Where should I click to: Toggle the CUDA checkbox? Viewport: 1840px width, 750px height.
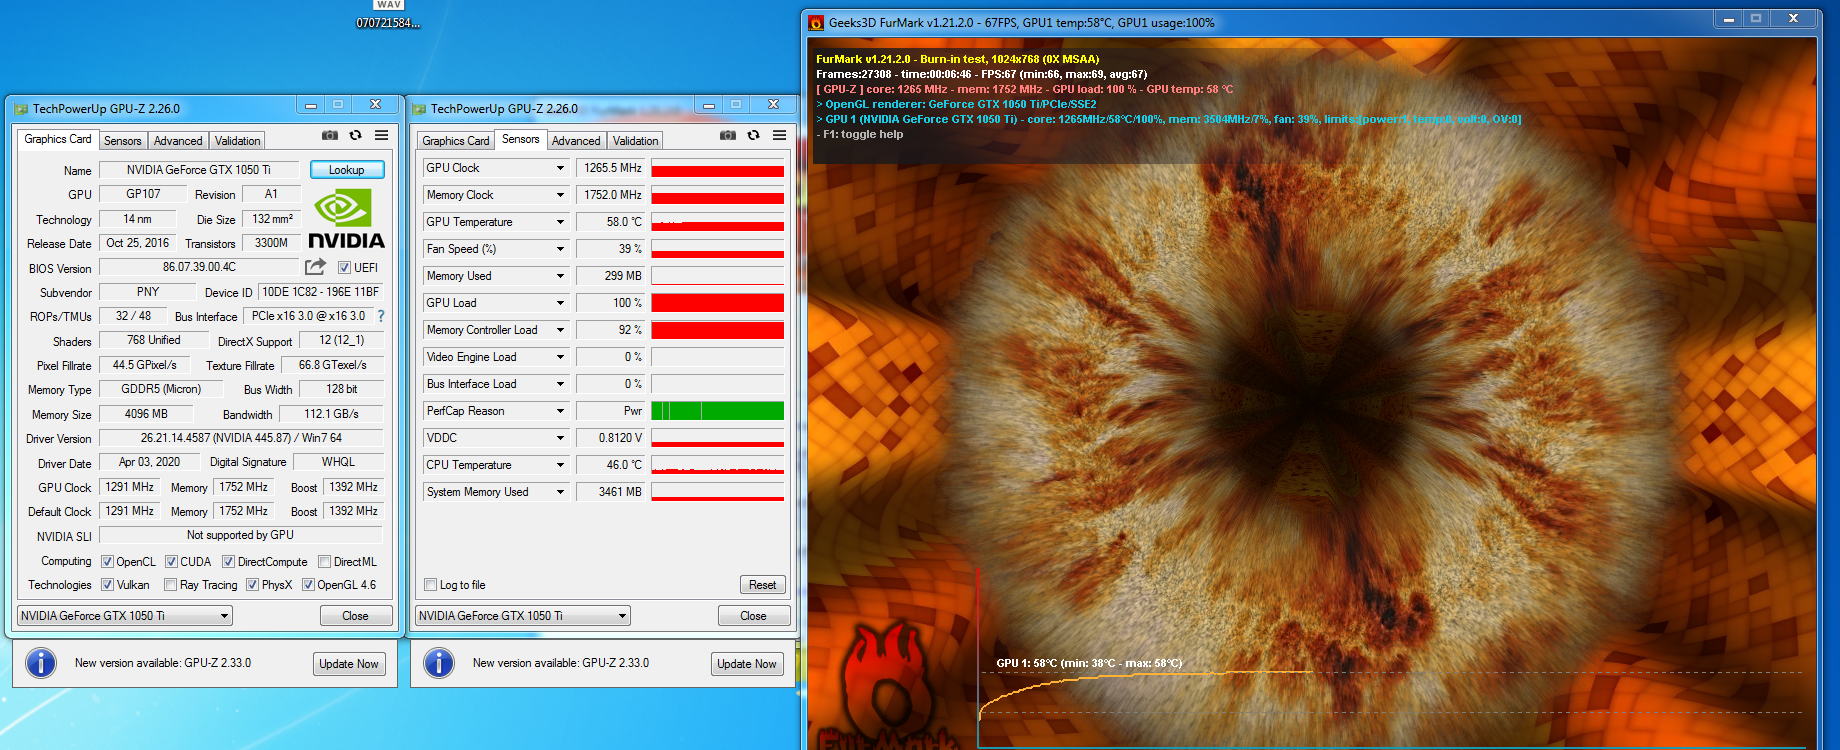[x=171, y=561]
